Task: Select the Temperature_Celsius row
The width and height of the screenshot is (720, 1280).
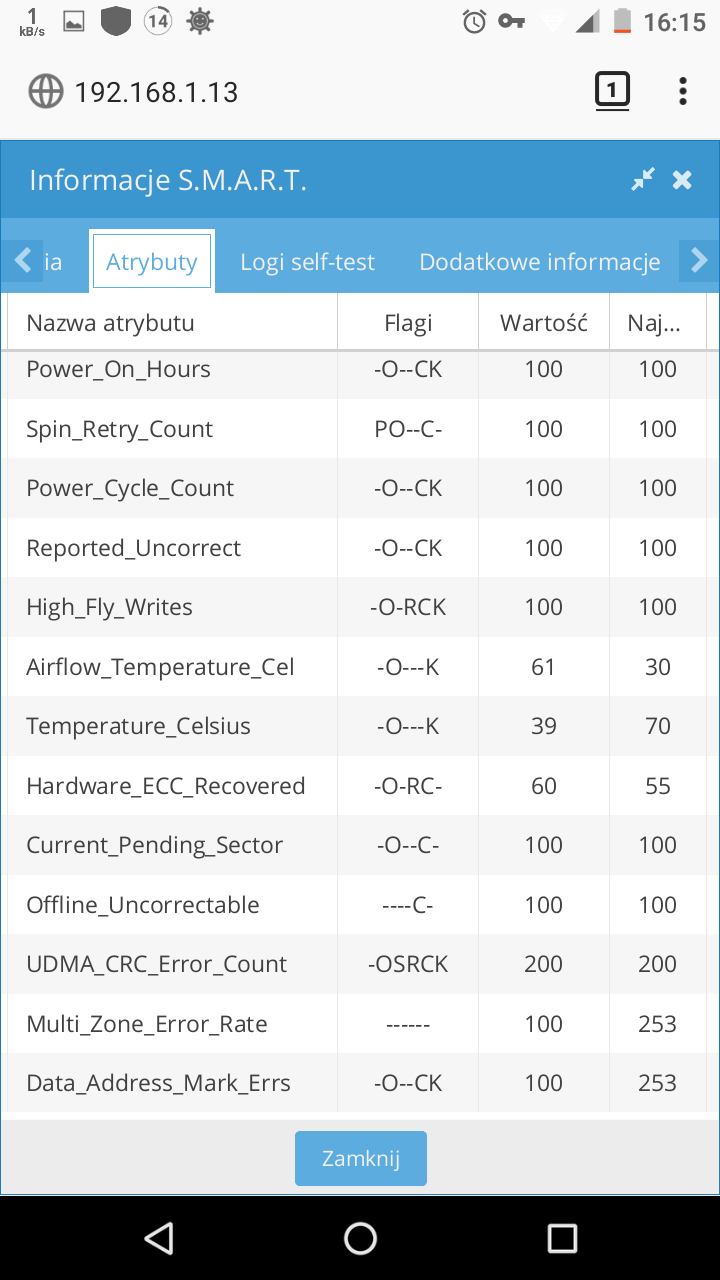Action: coord(360,726)
